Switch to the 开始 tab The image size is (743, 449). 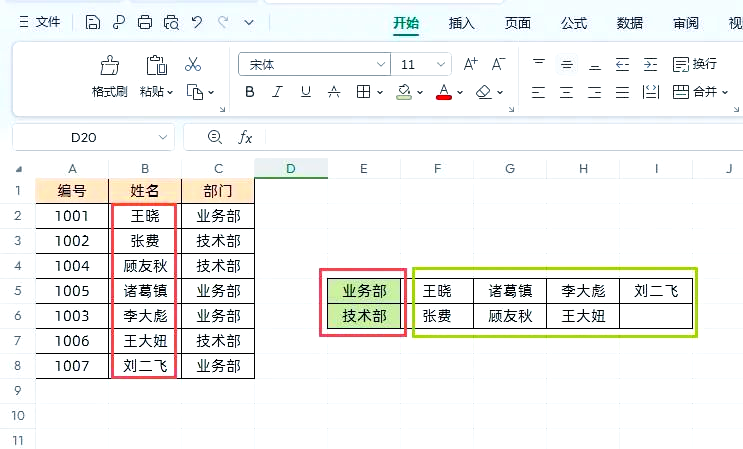click(x=406, y=23)
